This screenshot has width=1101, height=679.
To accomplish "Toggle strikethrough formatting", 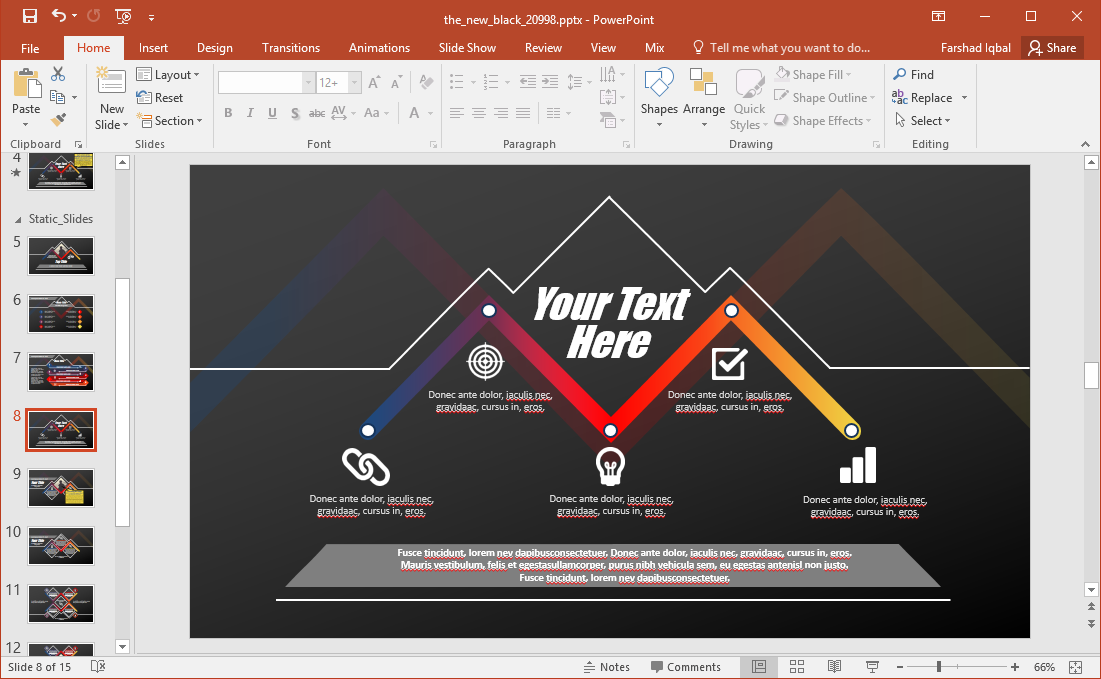I will pos(317,113).
